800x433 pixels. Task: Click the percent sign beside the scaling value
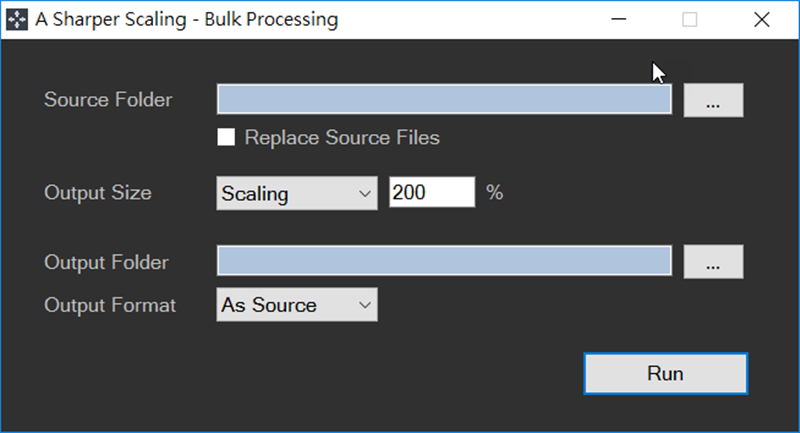click(494, 193)
